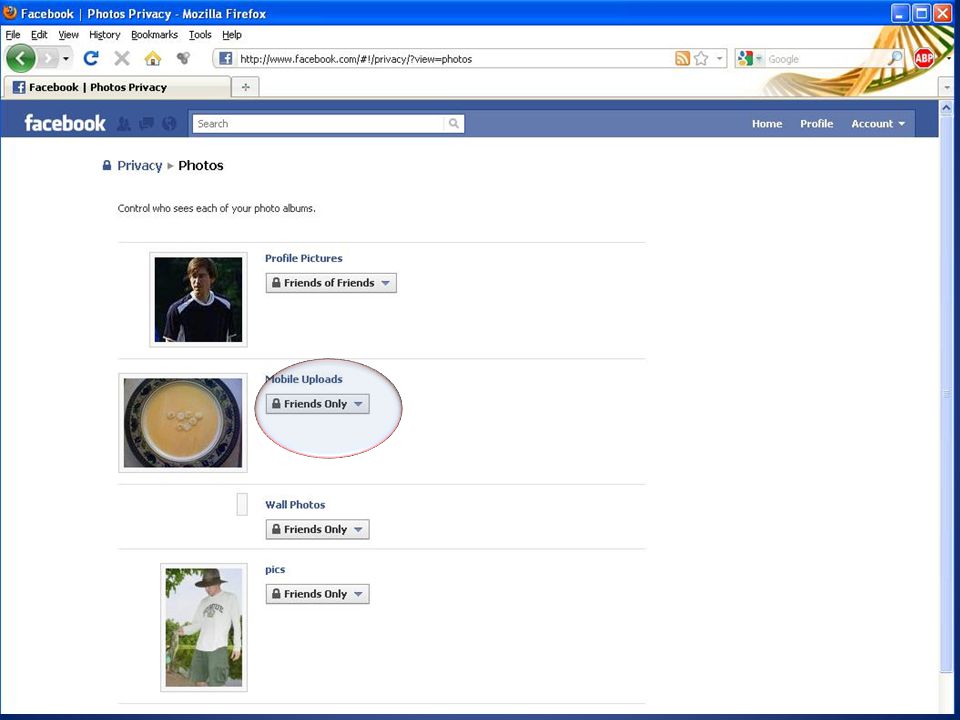Bookmark this page with the star icon

click(702, 59)
